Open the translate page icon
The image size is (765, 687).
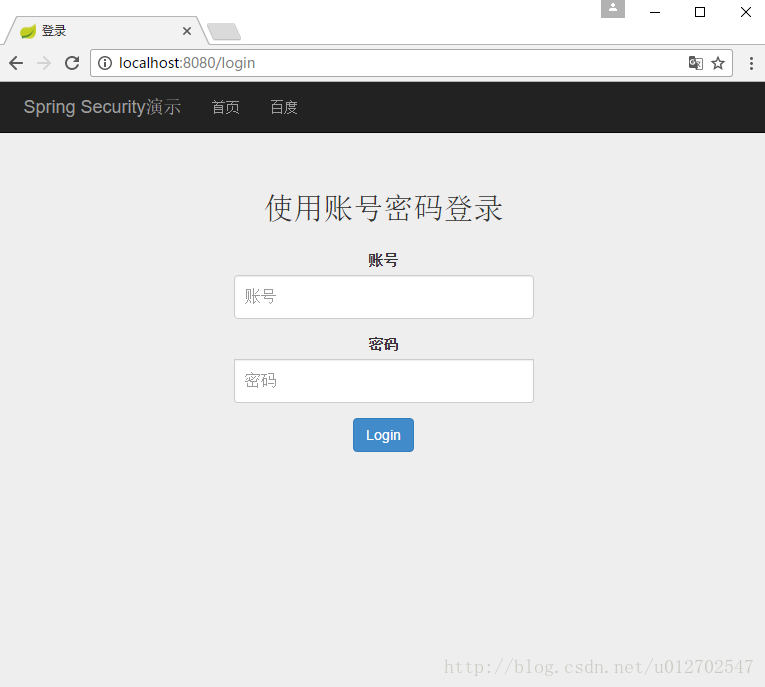pos(696,63)
